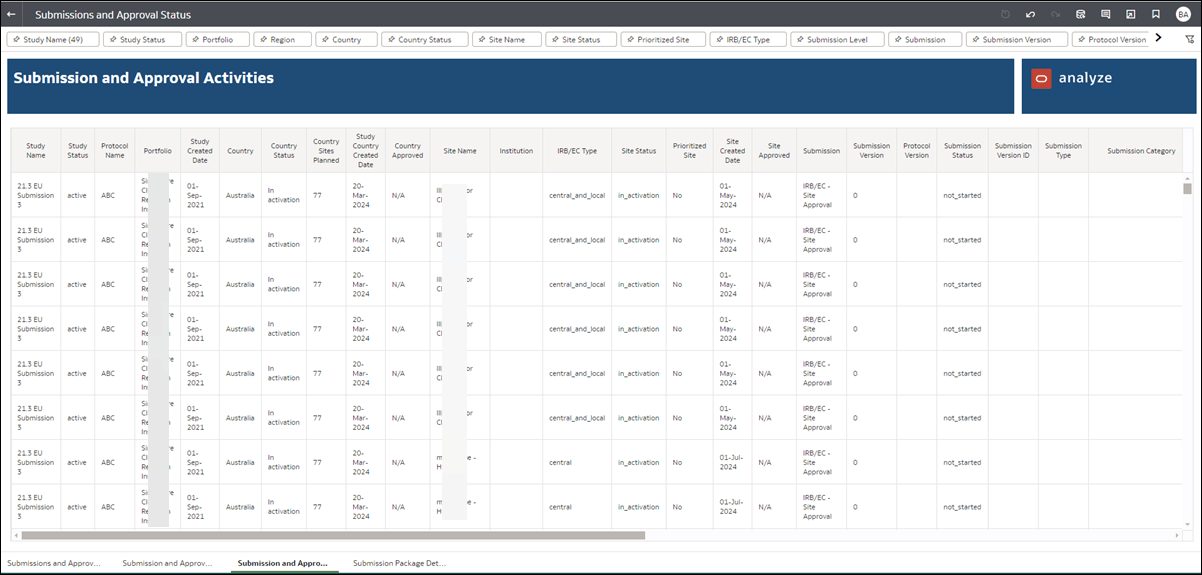The height and width of the screenshot is (575, 1202).
Task: Switch to the non-bold Submission and Approv... tab
Action: pos(167,563)
